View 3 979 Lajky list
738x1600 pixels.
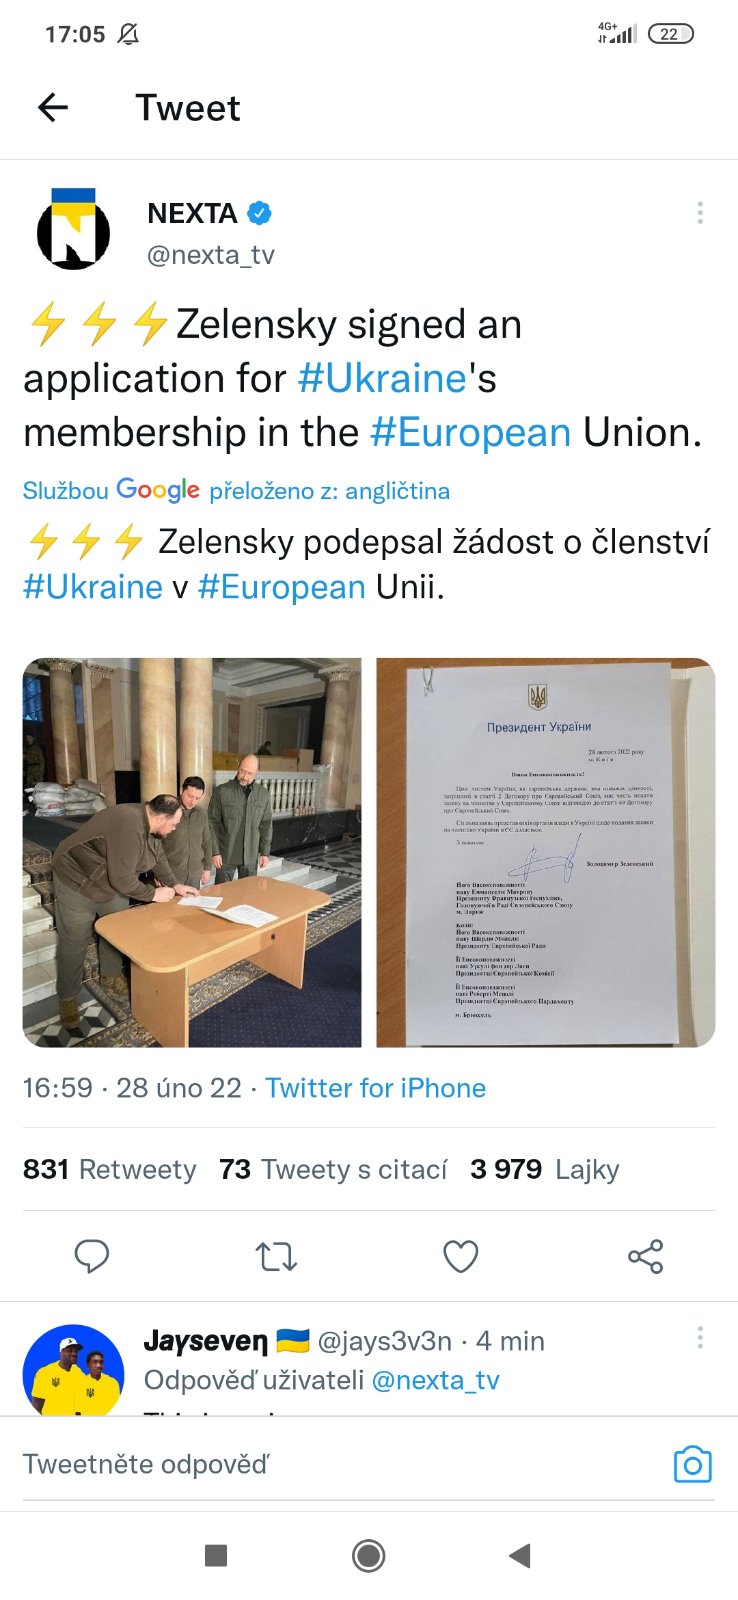coord(544,1169)
